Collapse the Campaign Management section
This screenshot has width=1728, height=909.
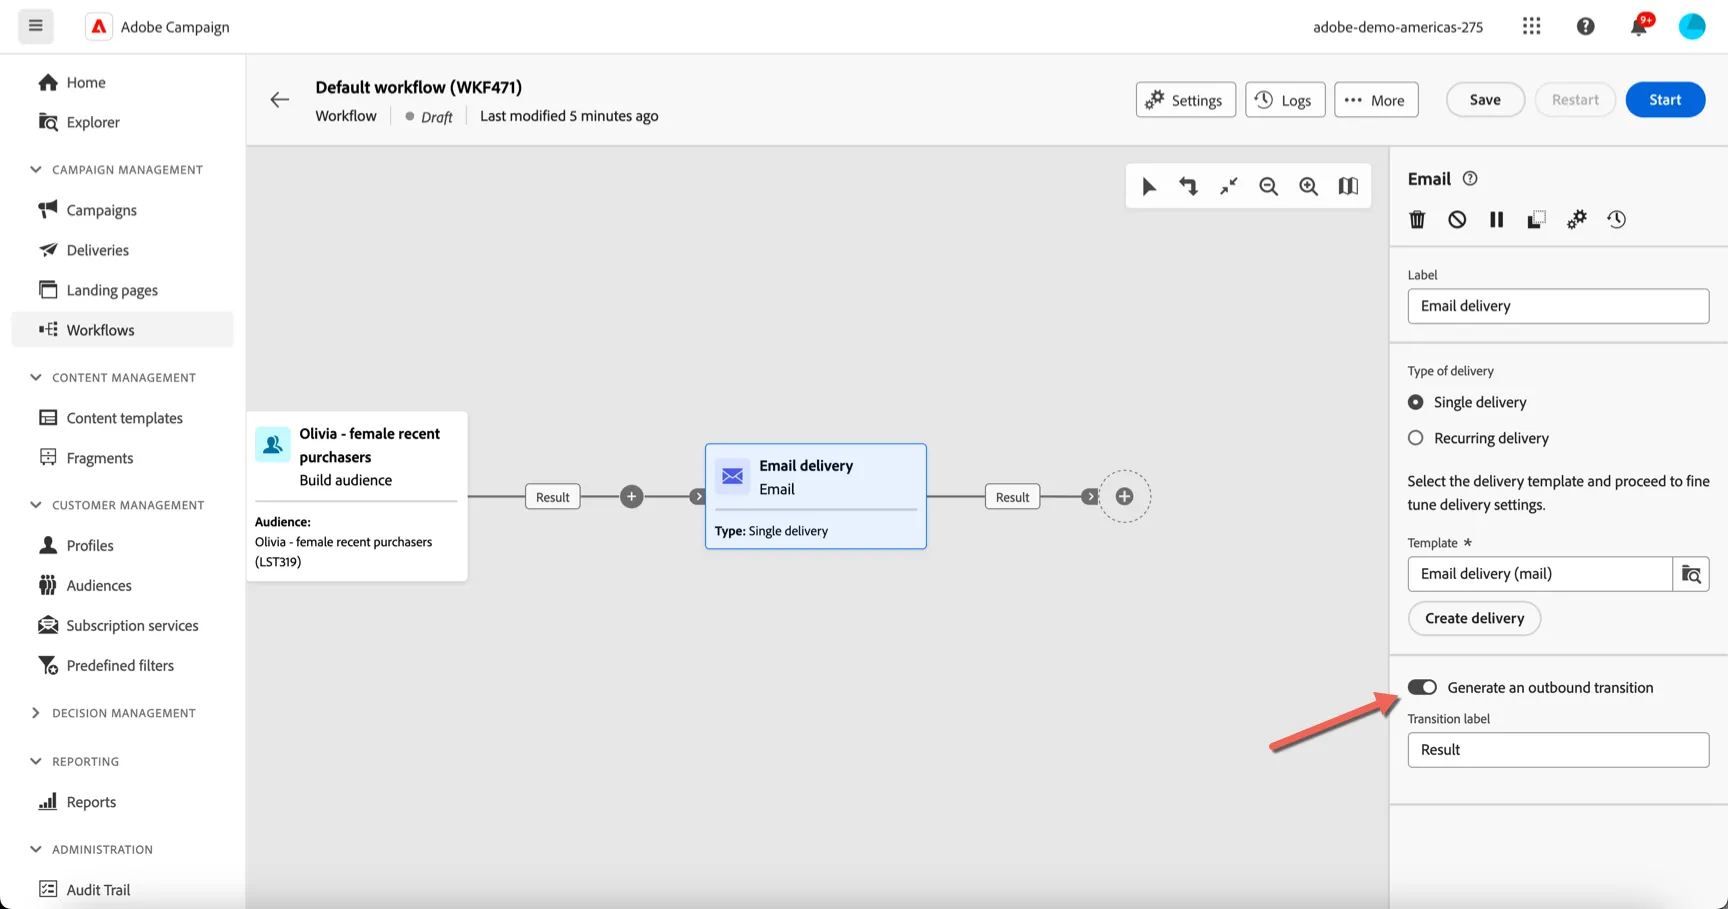(36, 169)
